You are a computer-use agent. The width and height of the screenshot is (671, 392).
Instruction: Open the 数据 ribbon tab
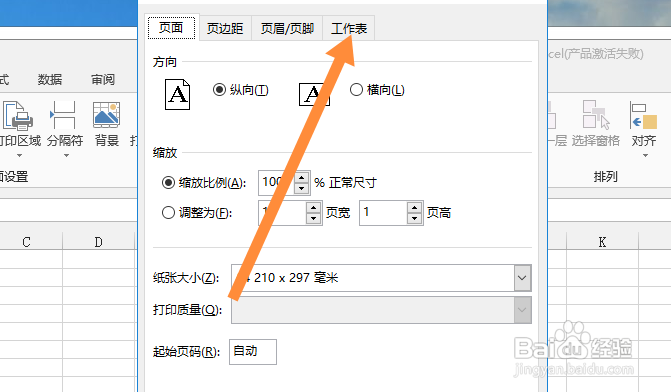click(x=50, y=80)
